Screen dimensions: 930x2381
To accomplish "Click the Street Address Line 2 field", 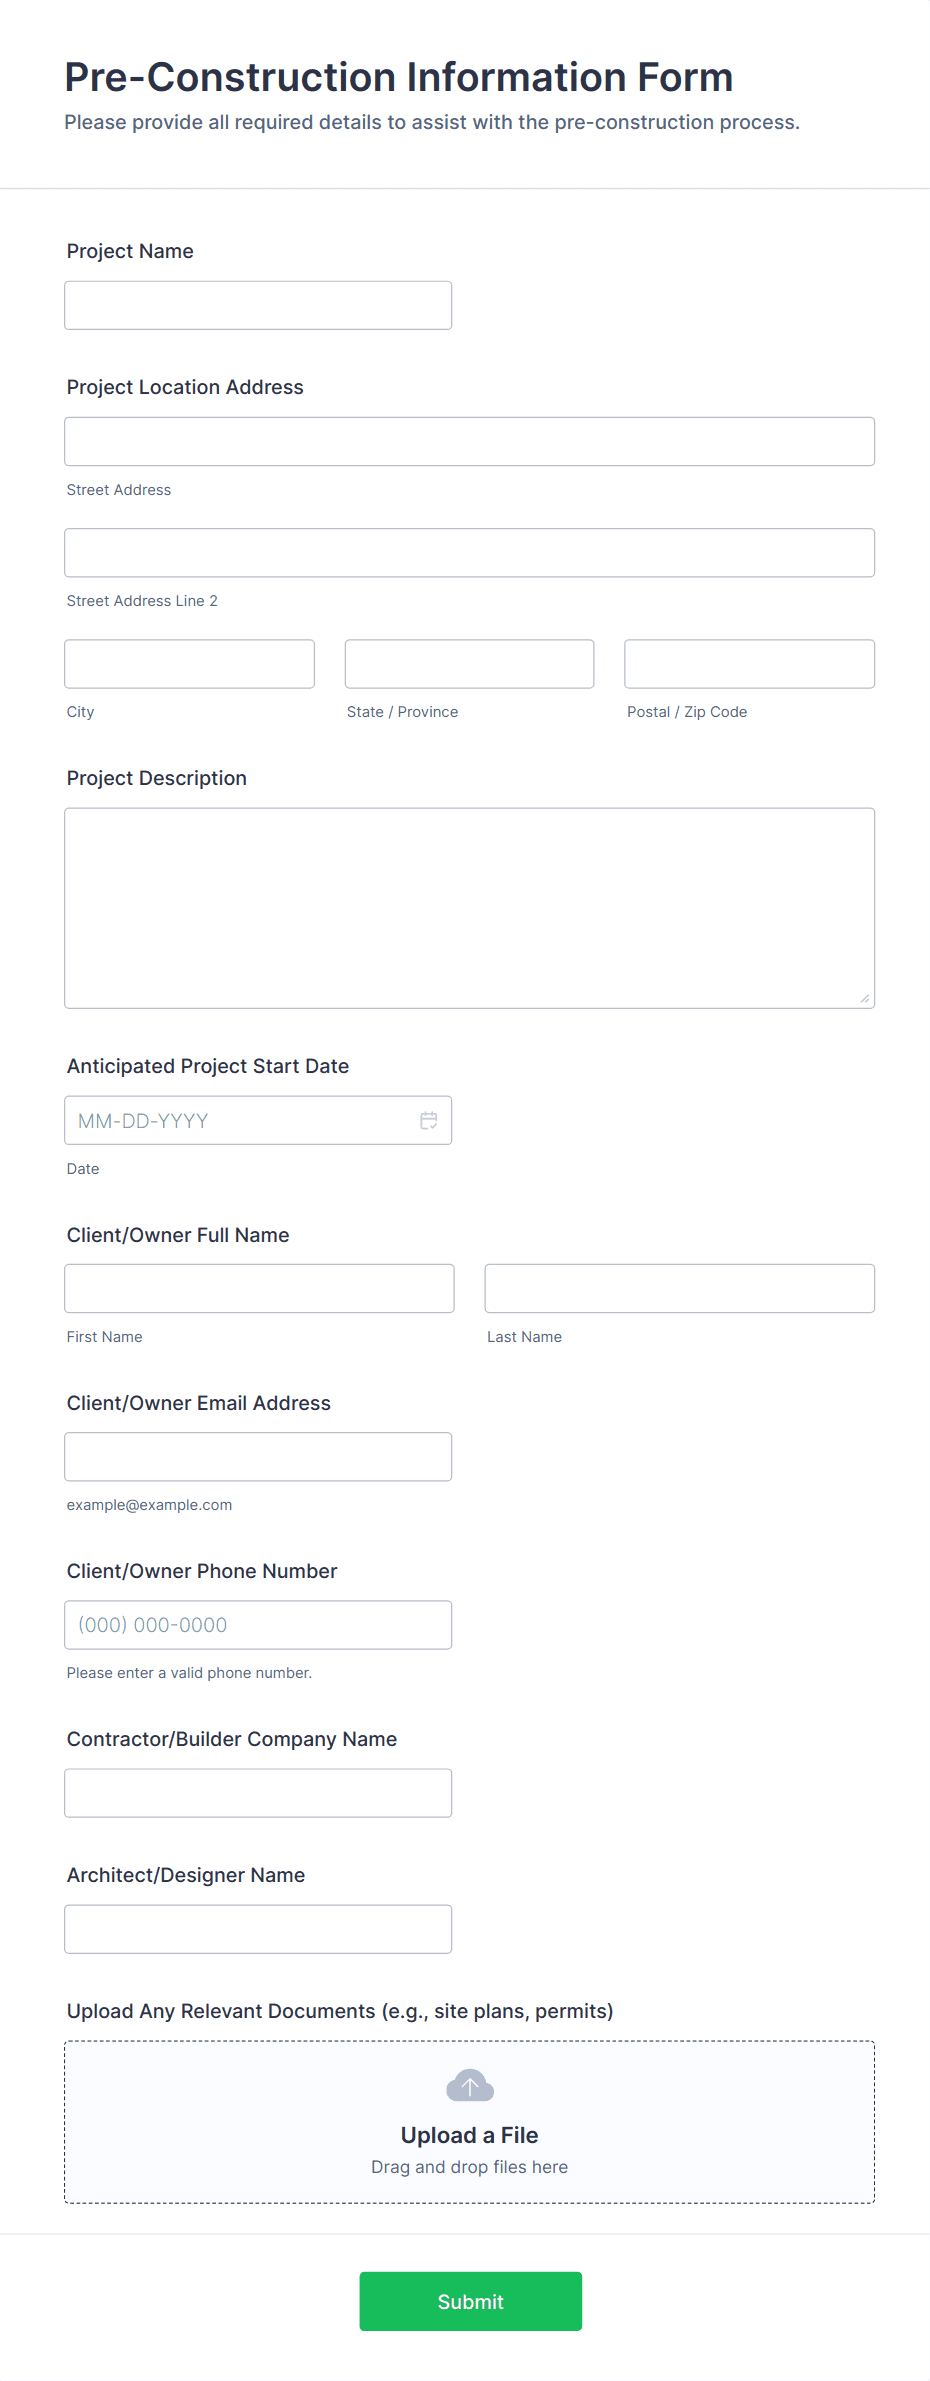I will [x=469, y=552].
